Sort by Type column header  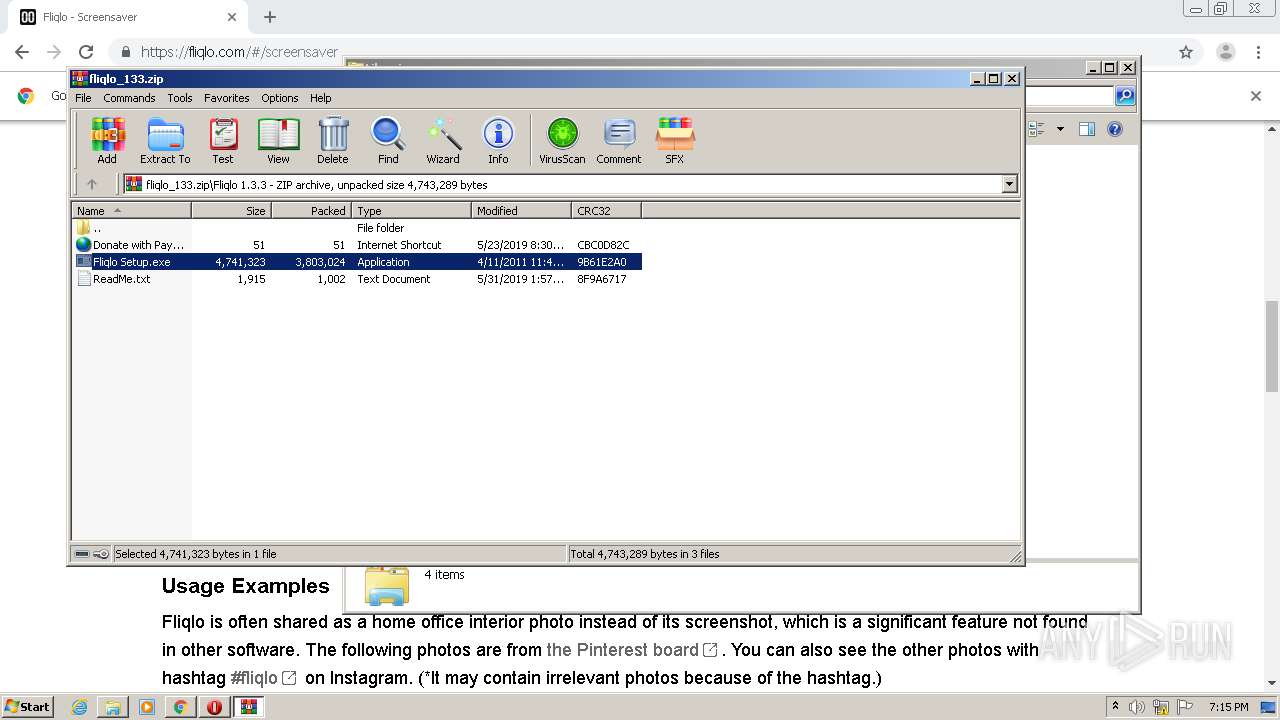(411, 211)
